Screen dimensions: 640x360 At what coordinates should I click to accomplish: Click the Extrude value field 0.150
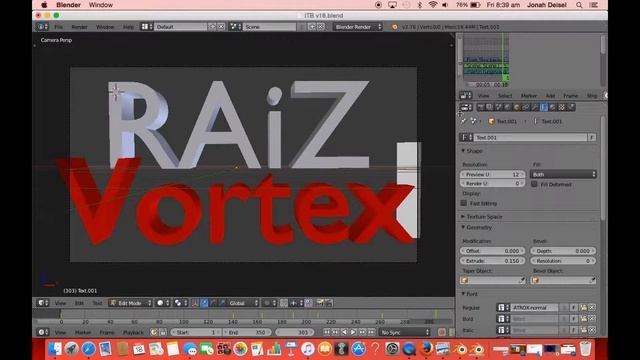point(493,261)
